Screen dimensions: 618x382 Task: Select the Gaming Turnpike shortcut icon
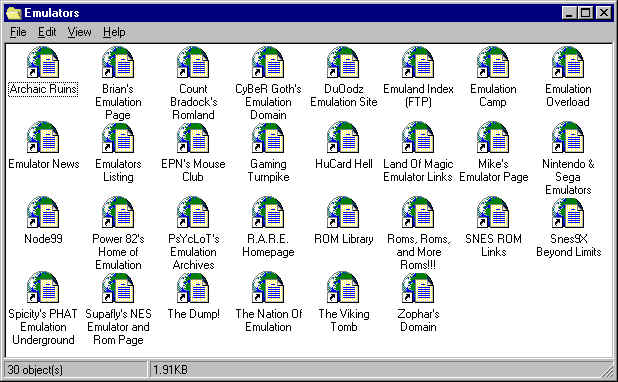click(x=268, y=137)
